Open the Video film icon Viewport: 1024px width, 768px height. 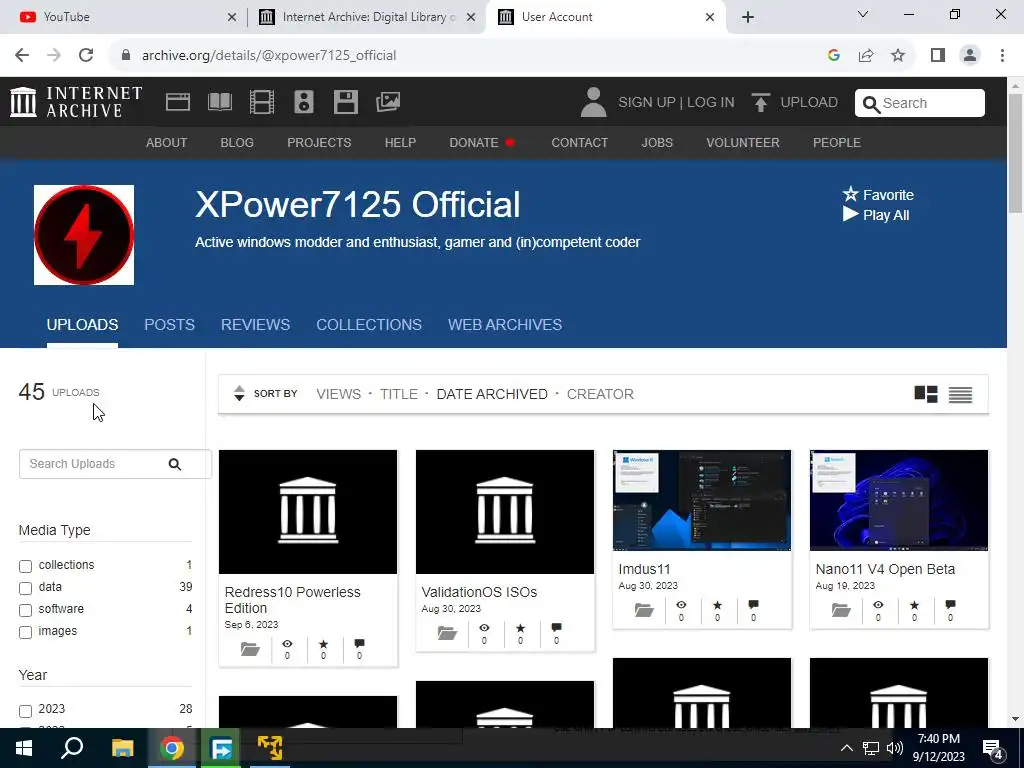[x=262, y=102]
